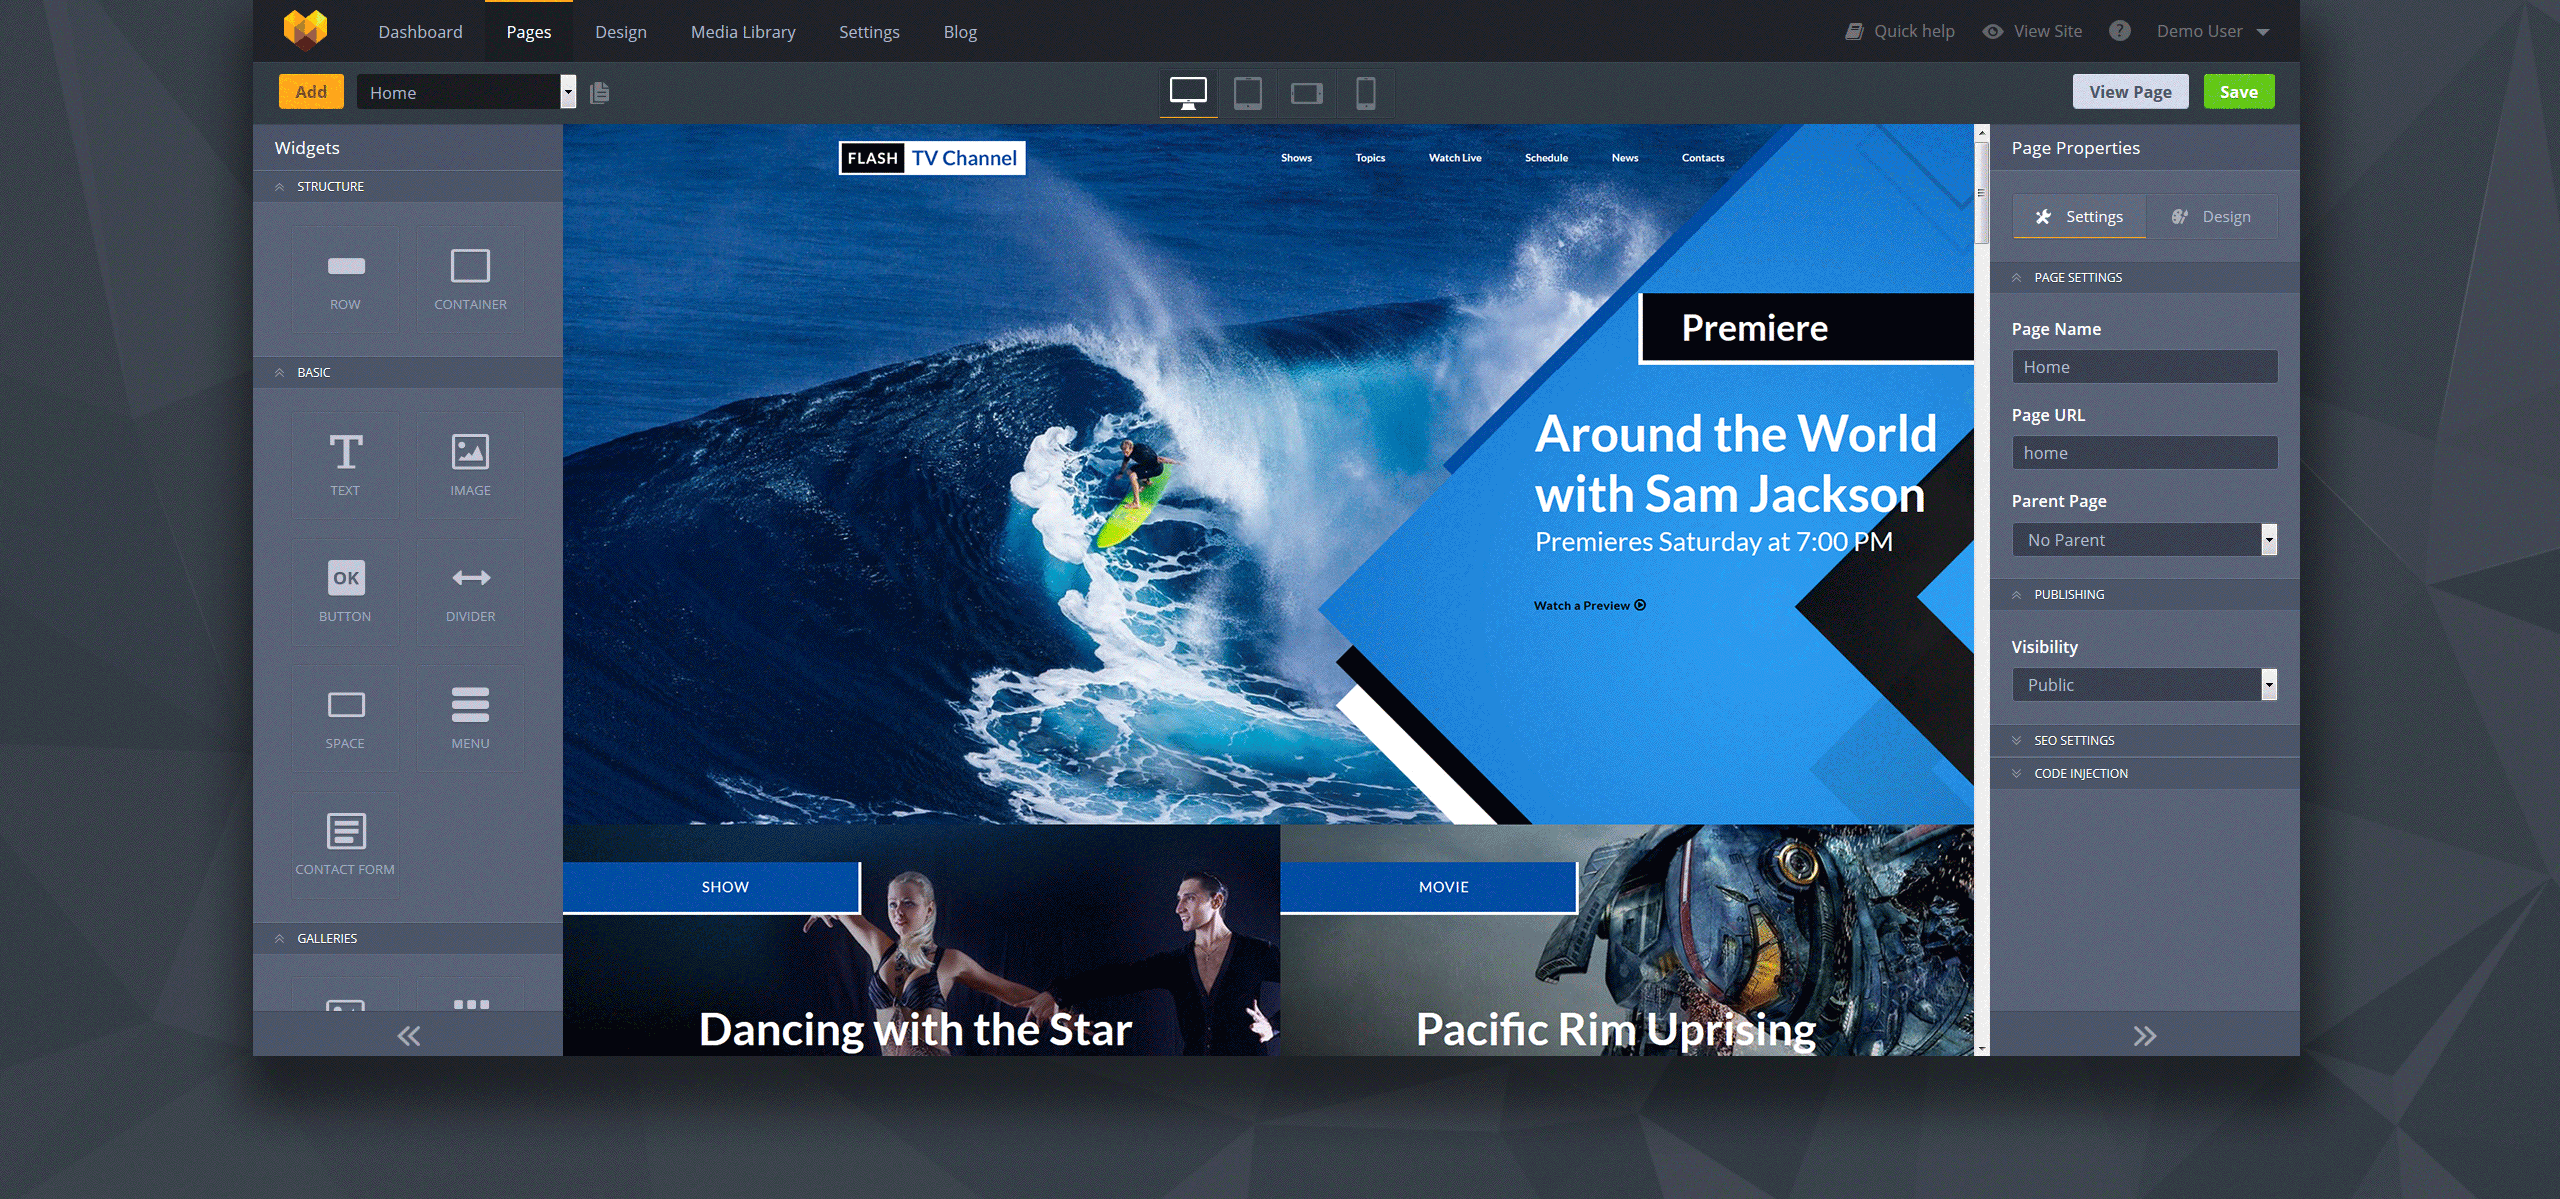Open the Design top menu
This screenshot has width=2560, height=1199.
(x=621, y=32)
